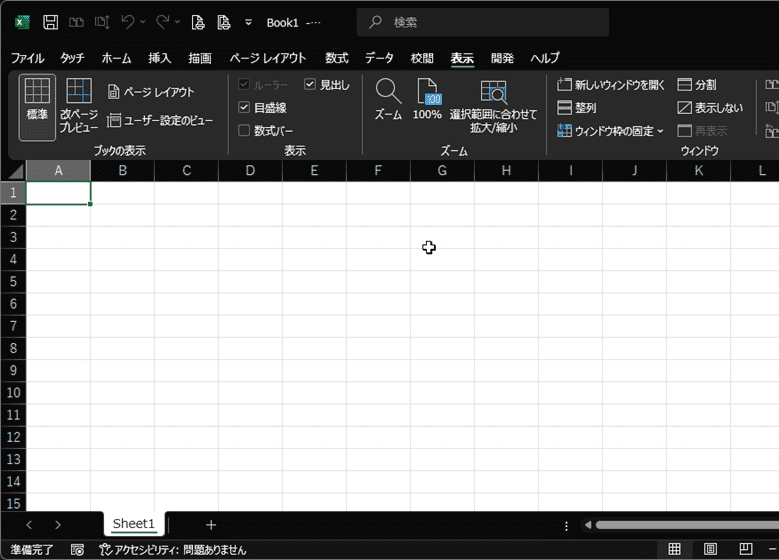
Task: Click page layout view icon in status bar
Action: pyautogui.click(x=710, y=550)
